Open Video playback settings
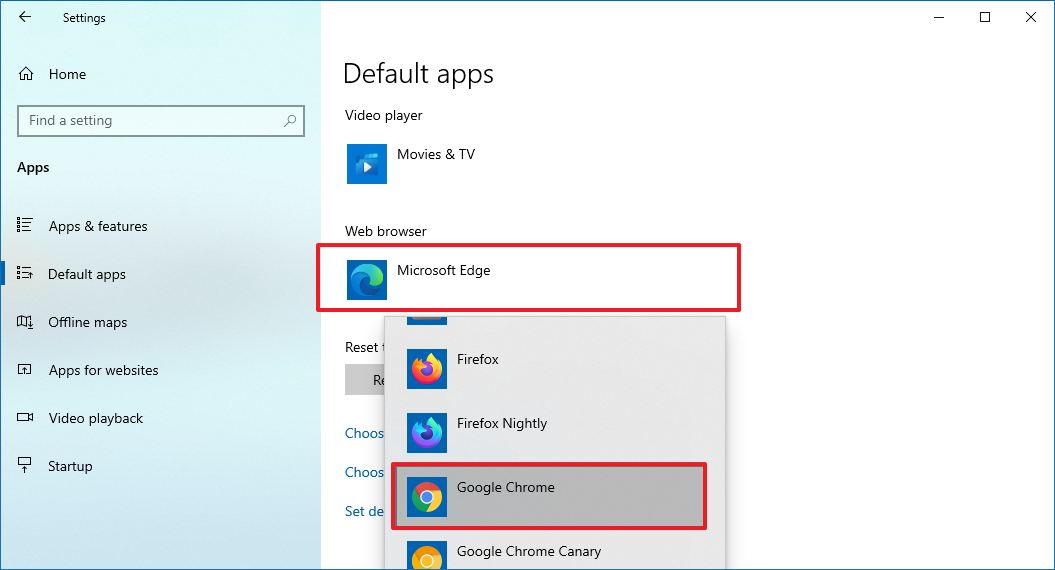Screen dimensions: 1055x570 point(96,418)
